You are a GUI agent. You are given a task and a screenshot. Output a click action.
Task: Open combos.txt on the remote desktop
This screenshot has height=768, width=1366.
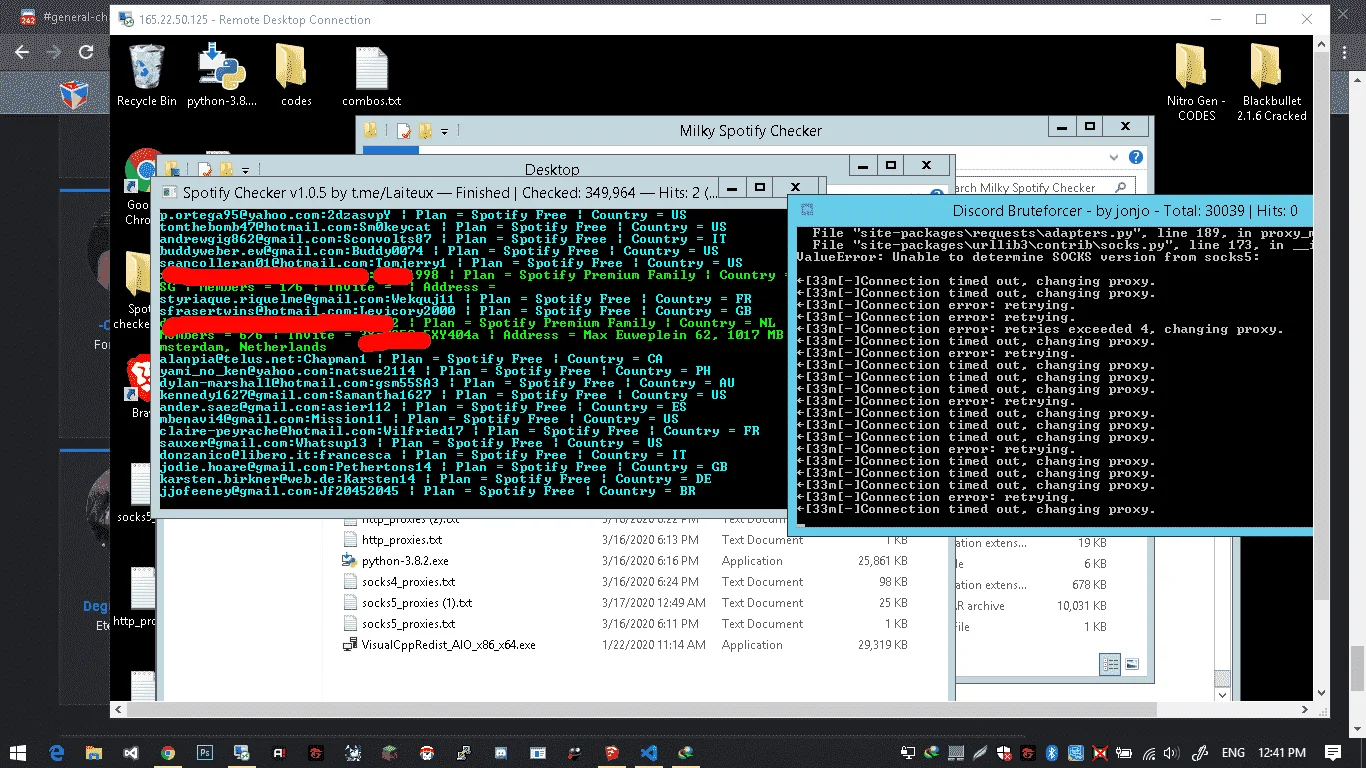coord(371,75)
